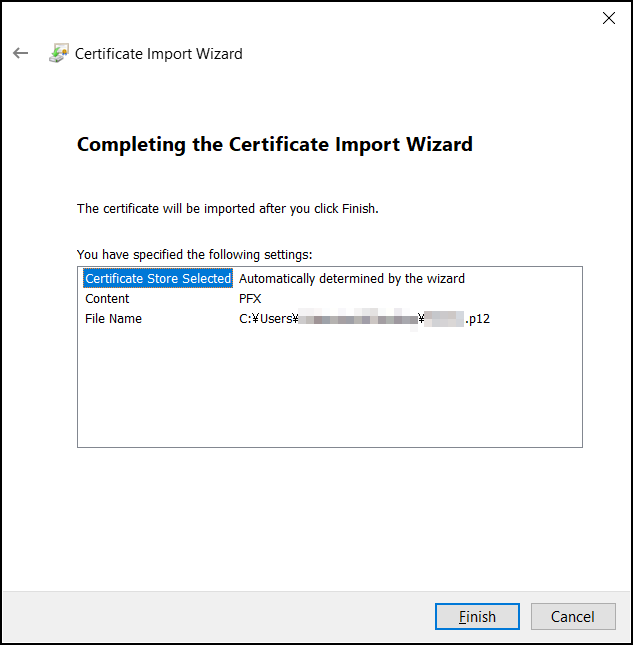Click the blank footer area left of Finish
The height and width of the screenshot is (645, 633).
point(220,617)
